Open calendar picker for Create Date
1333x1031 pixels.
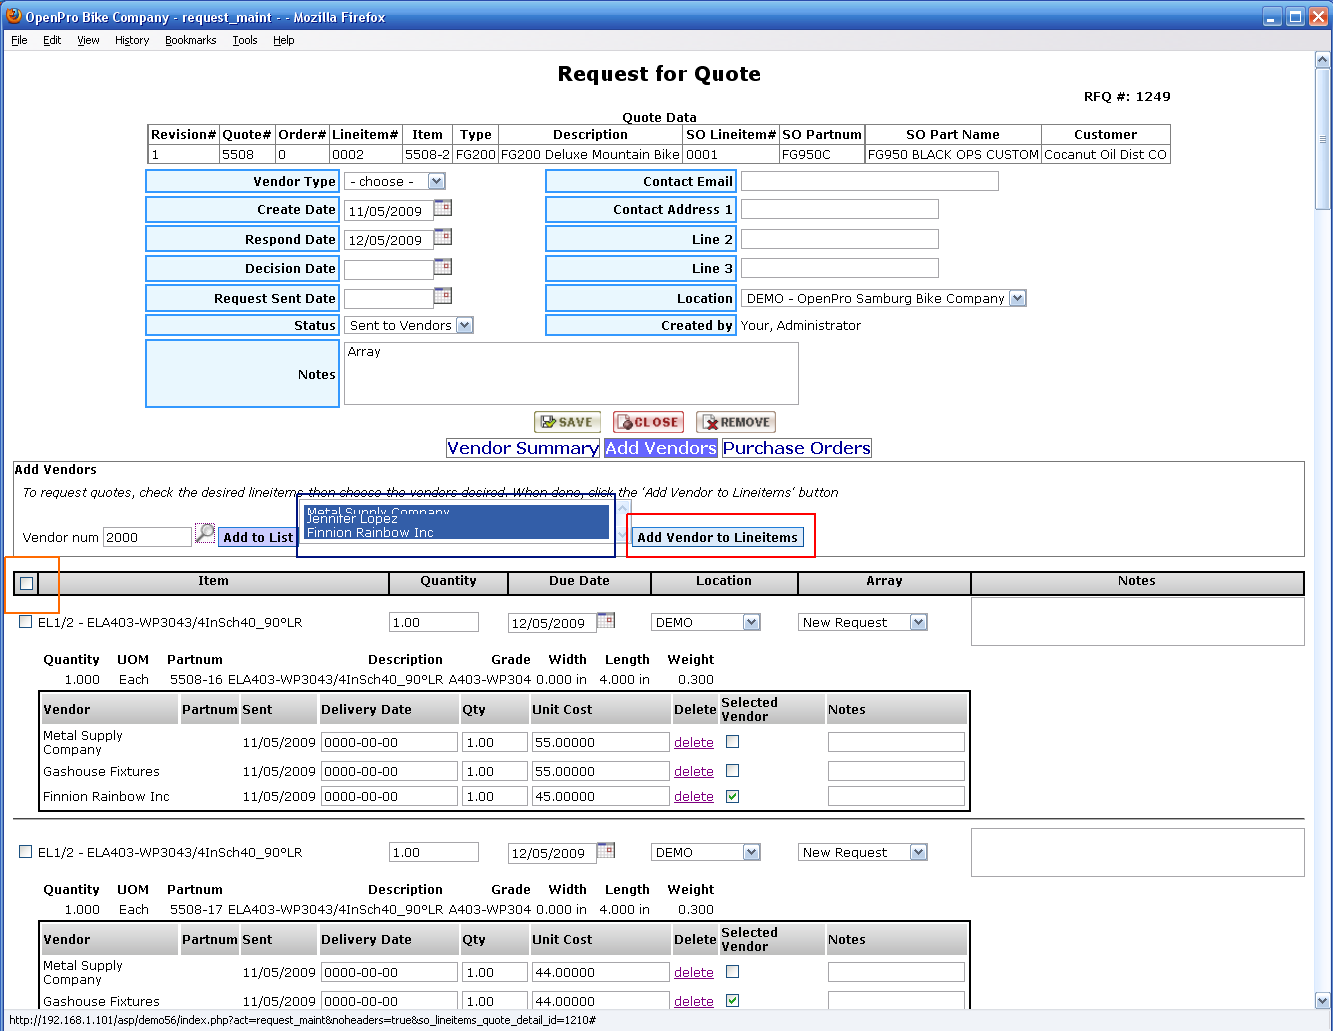[442, 208]
